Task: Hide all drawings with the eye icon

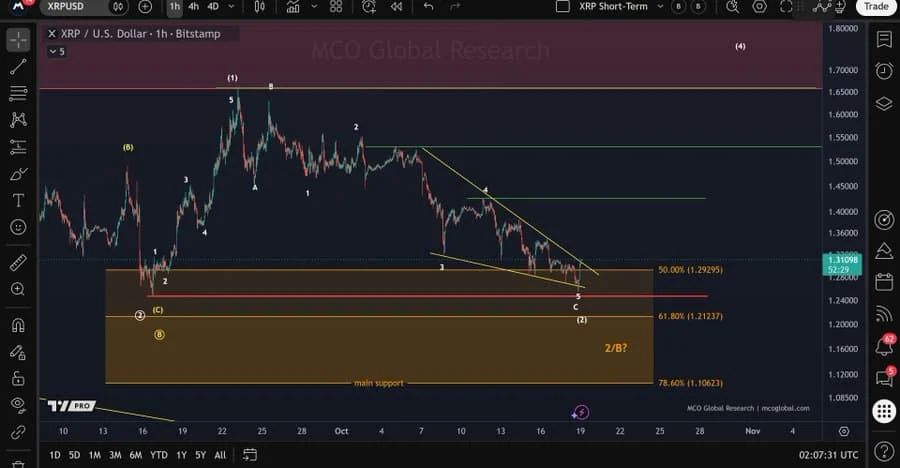Action: 18,405
